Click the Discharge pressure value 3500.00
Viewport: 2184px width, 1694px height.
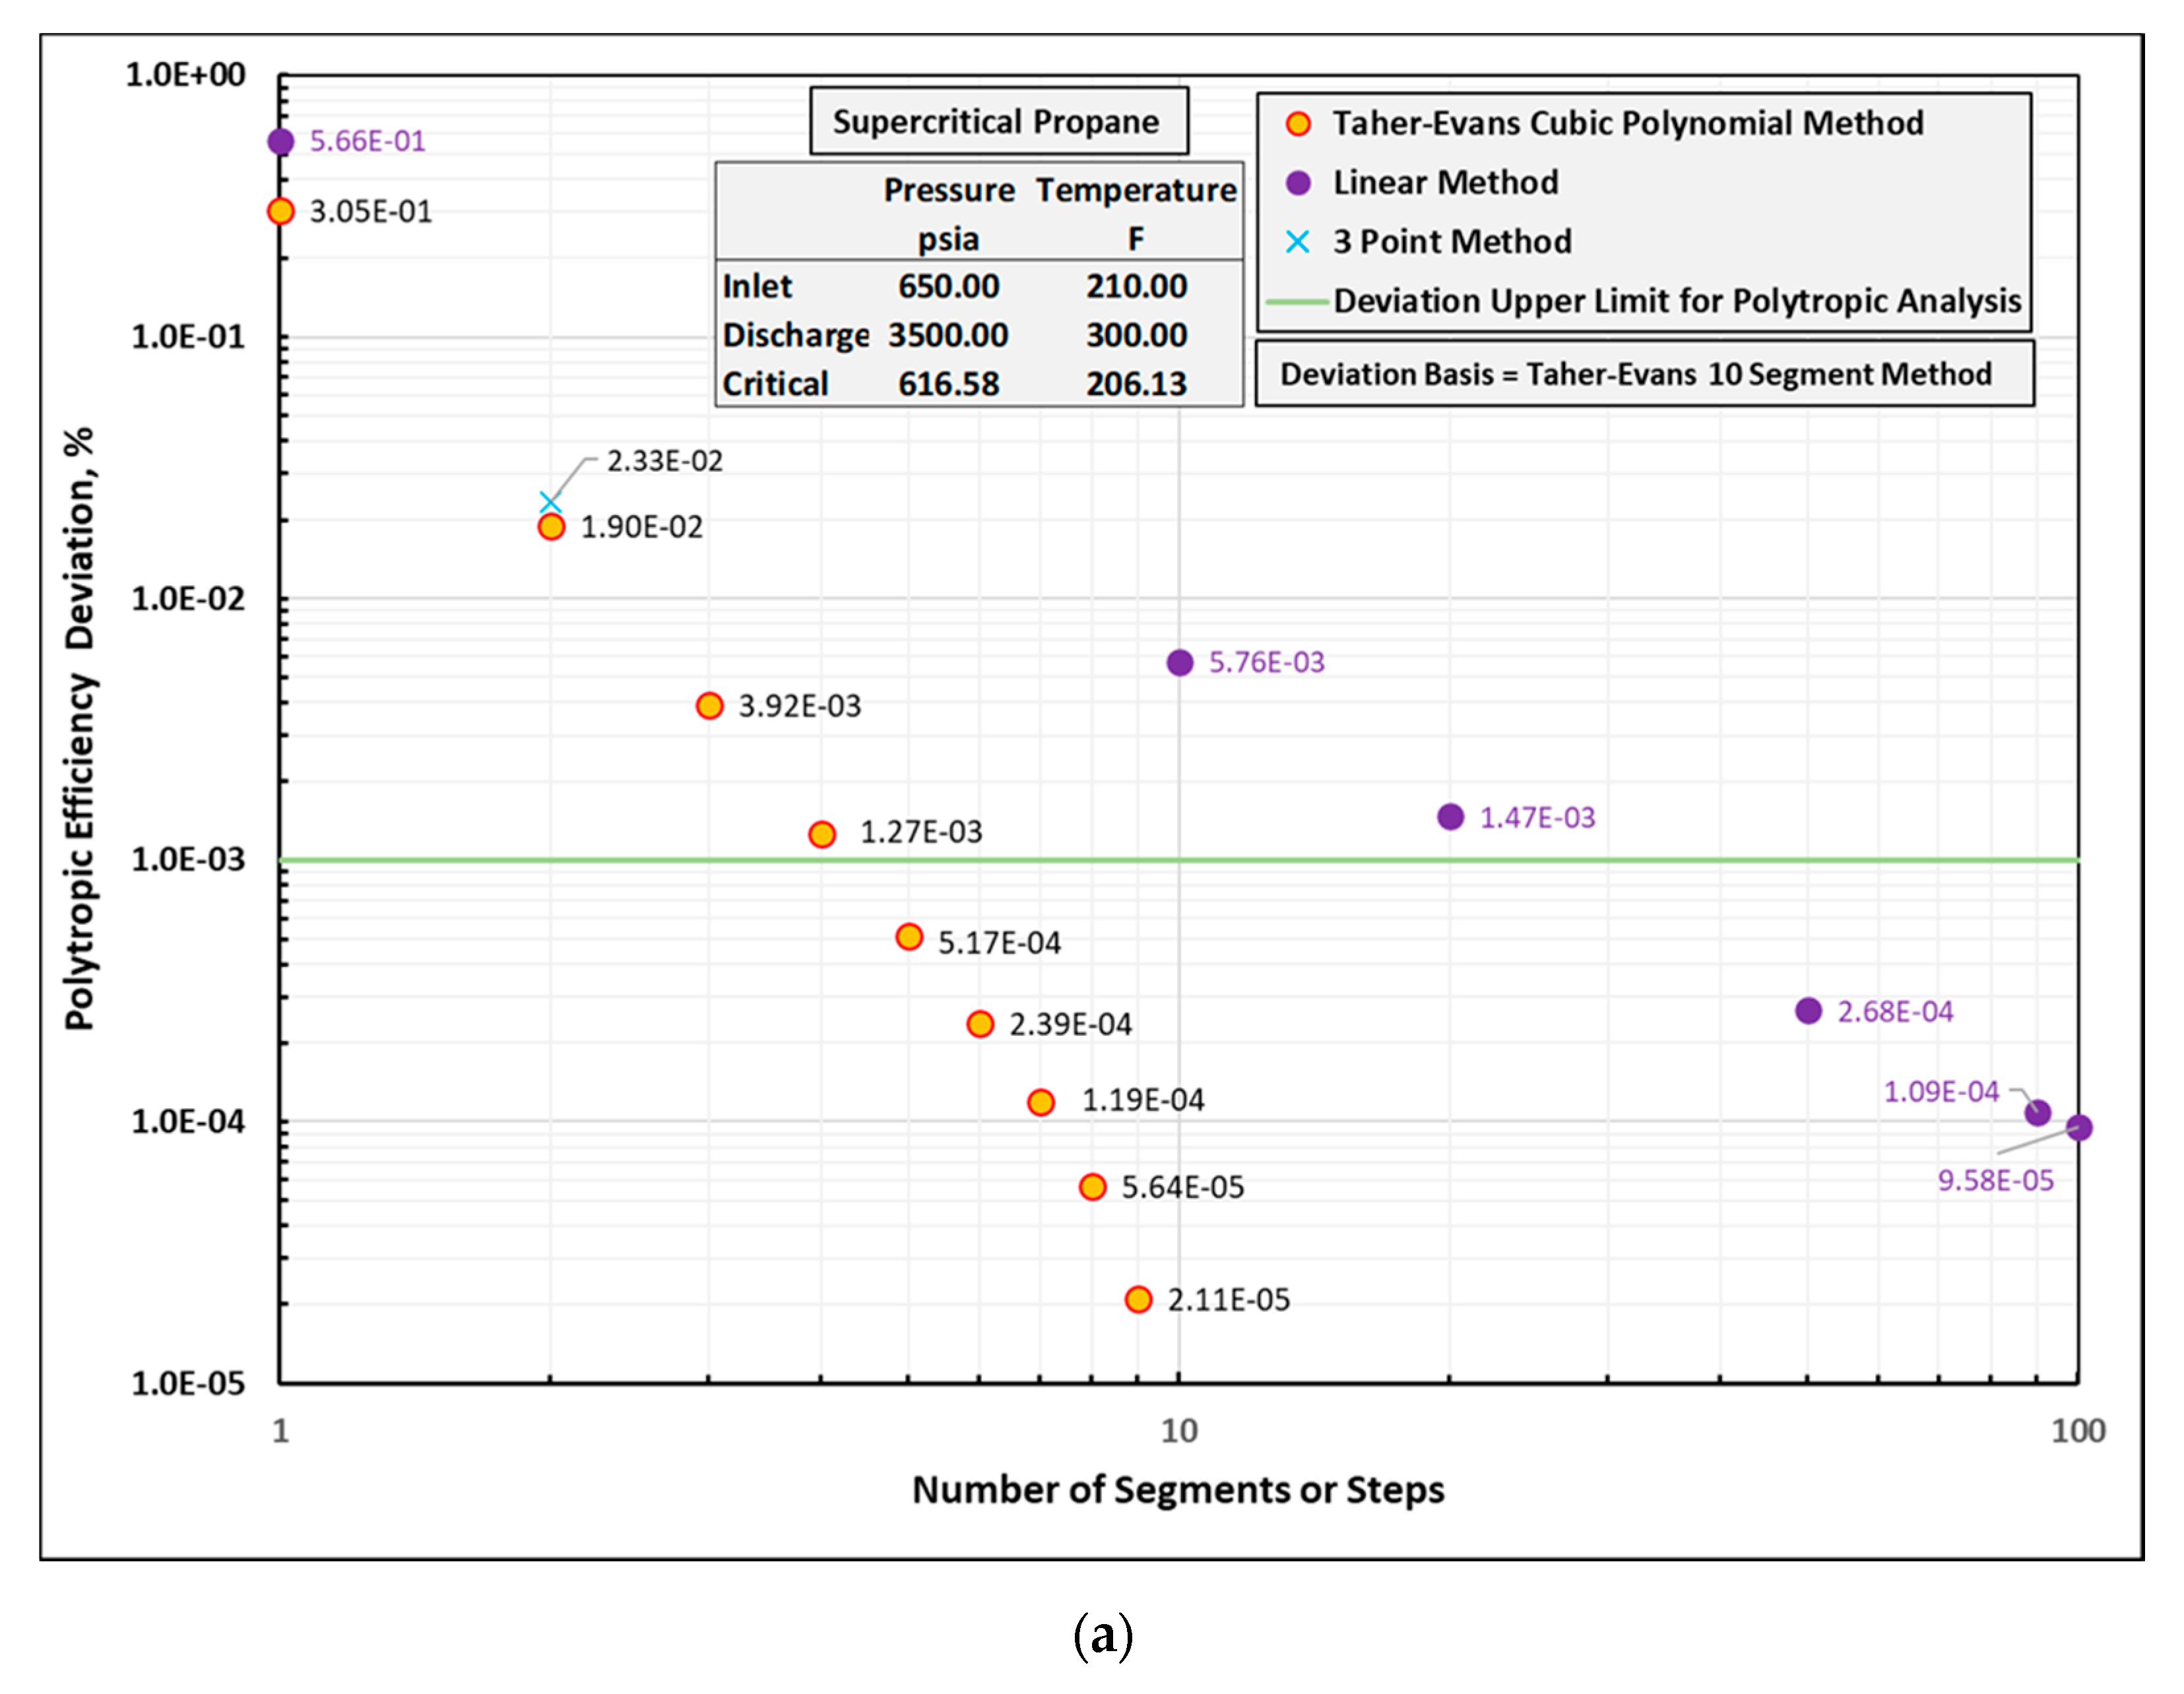[948, 335]
